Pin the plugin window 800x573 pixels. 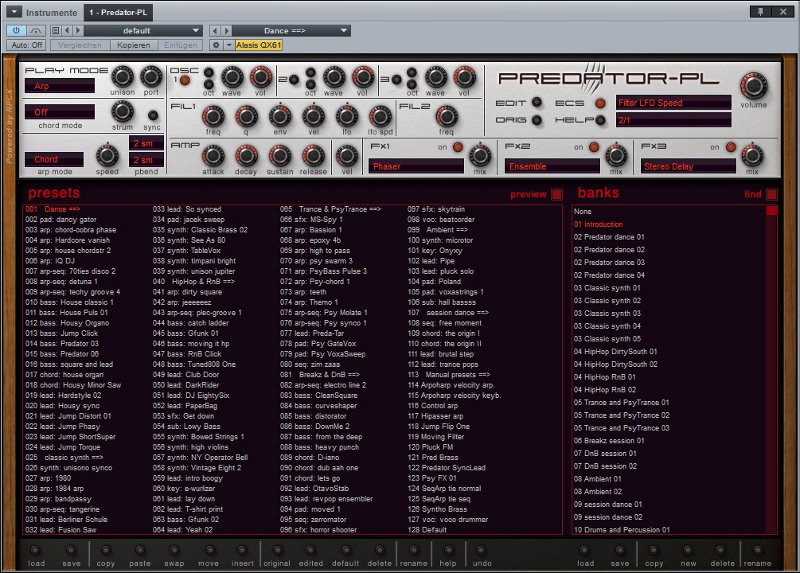[761, 11]
